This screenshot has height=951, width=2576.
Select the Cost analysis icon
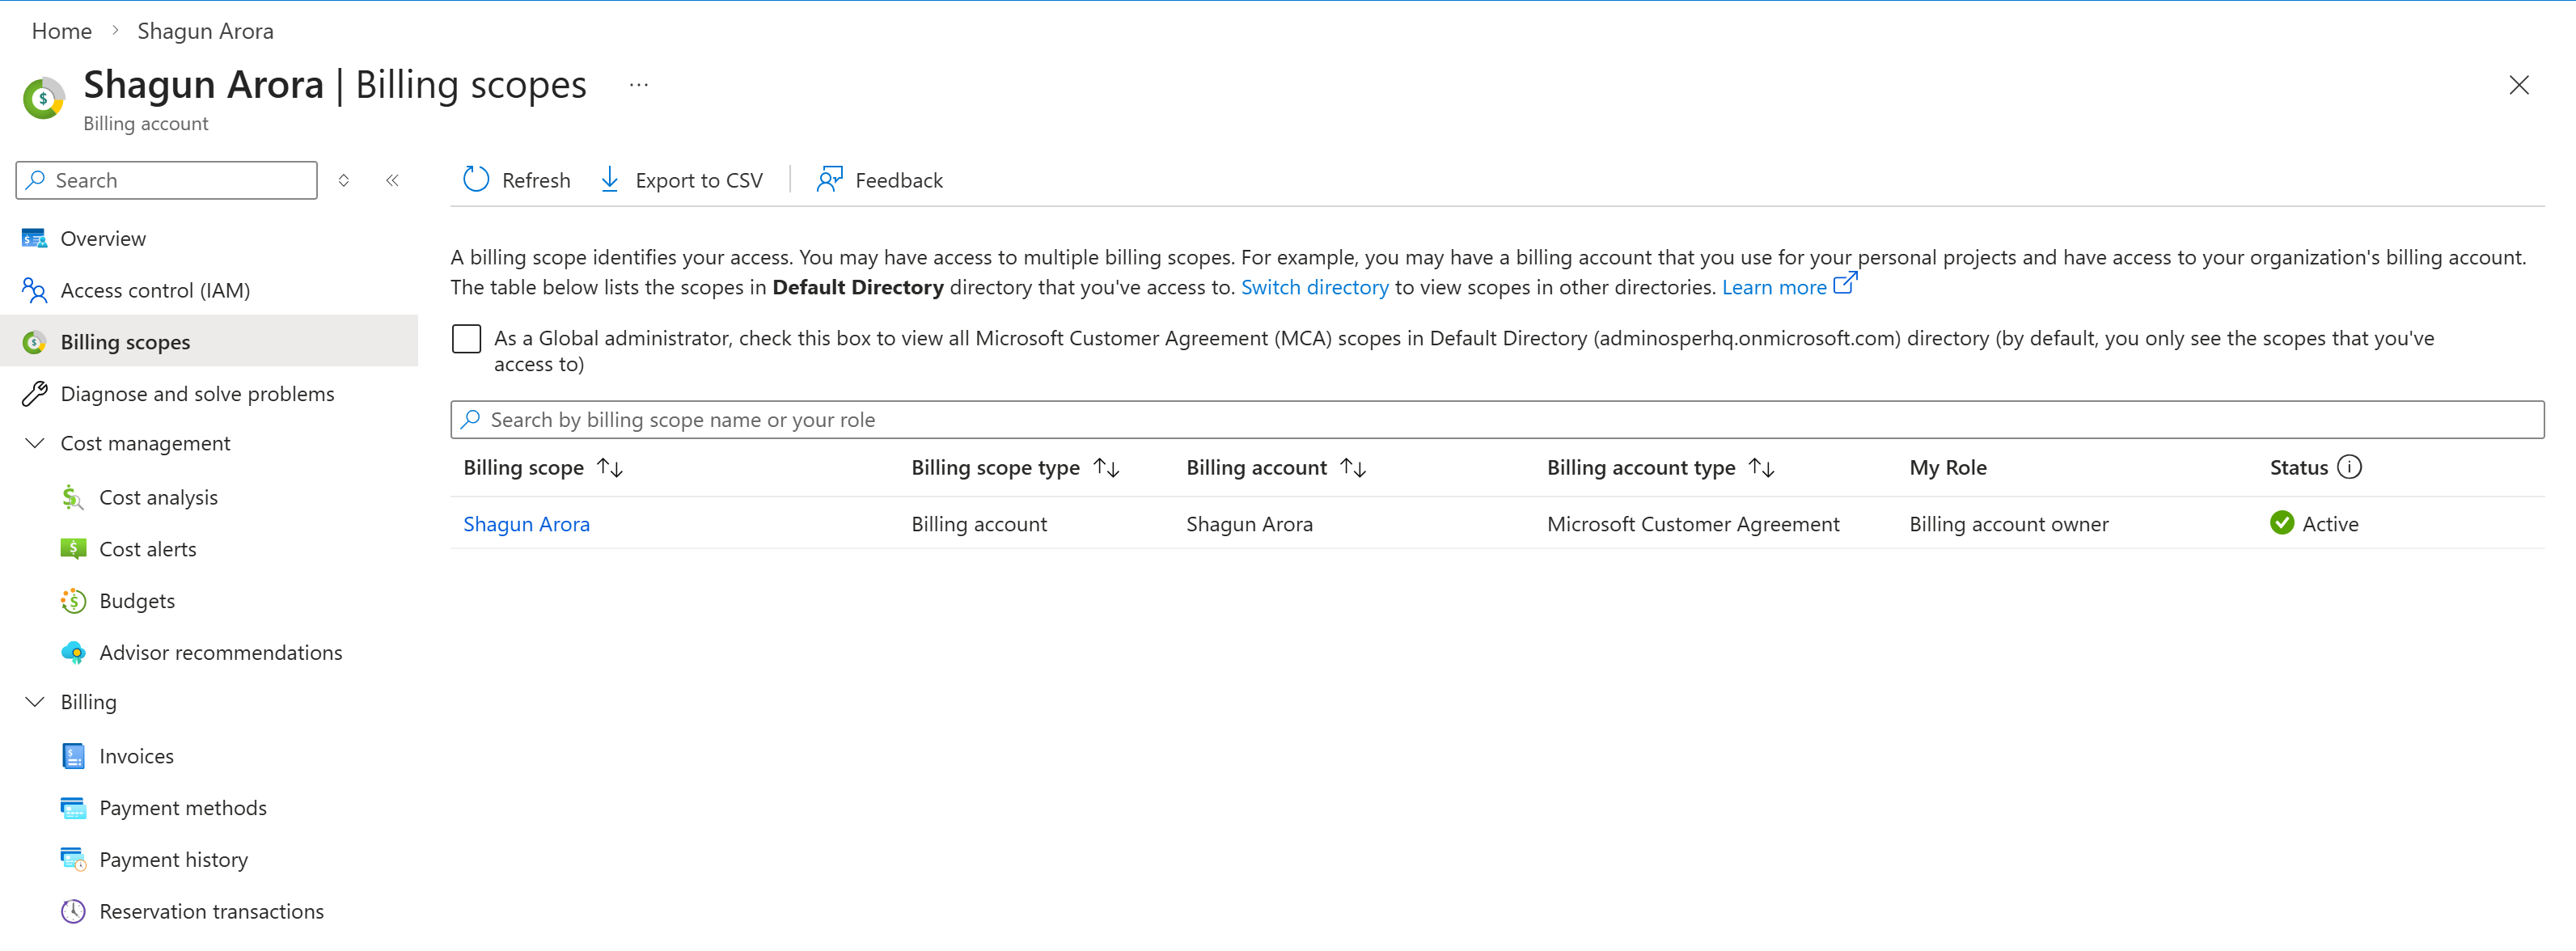(x=73, y=498)
